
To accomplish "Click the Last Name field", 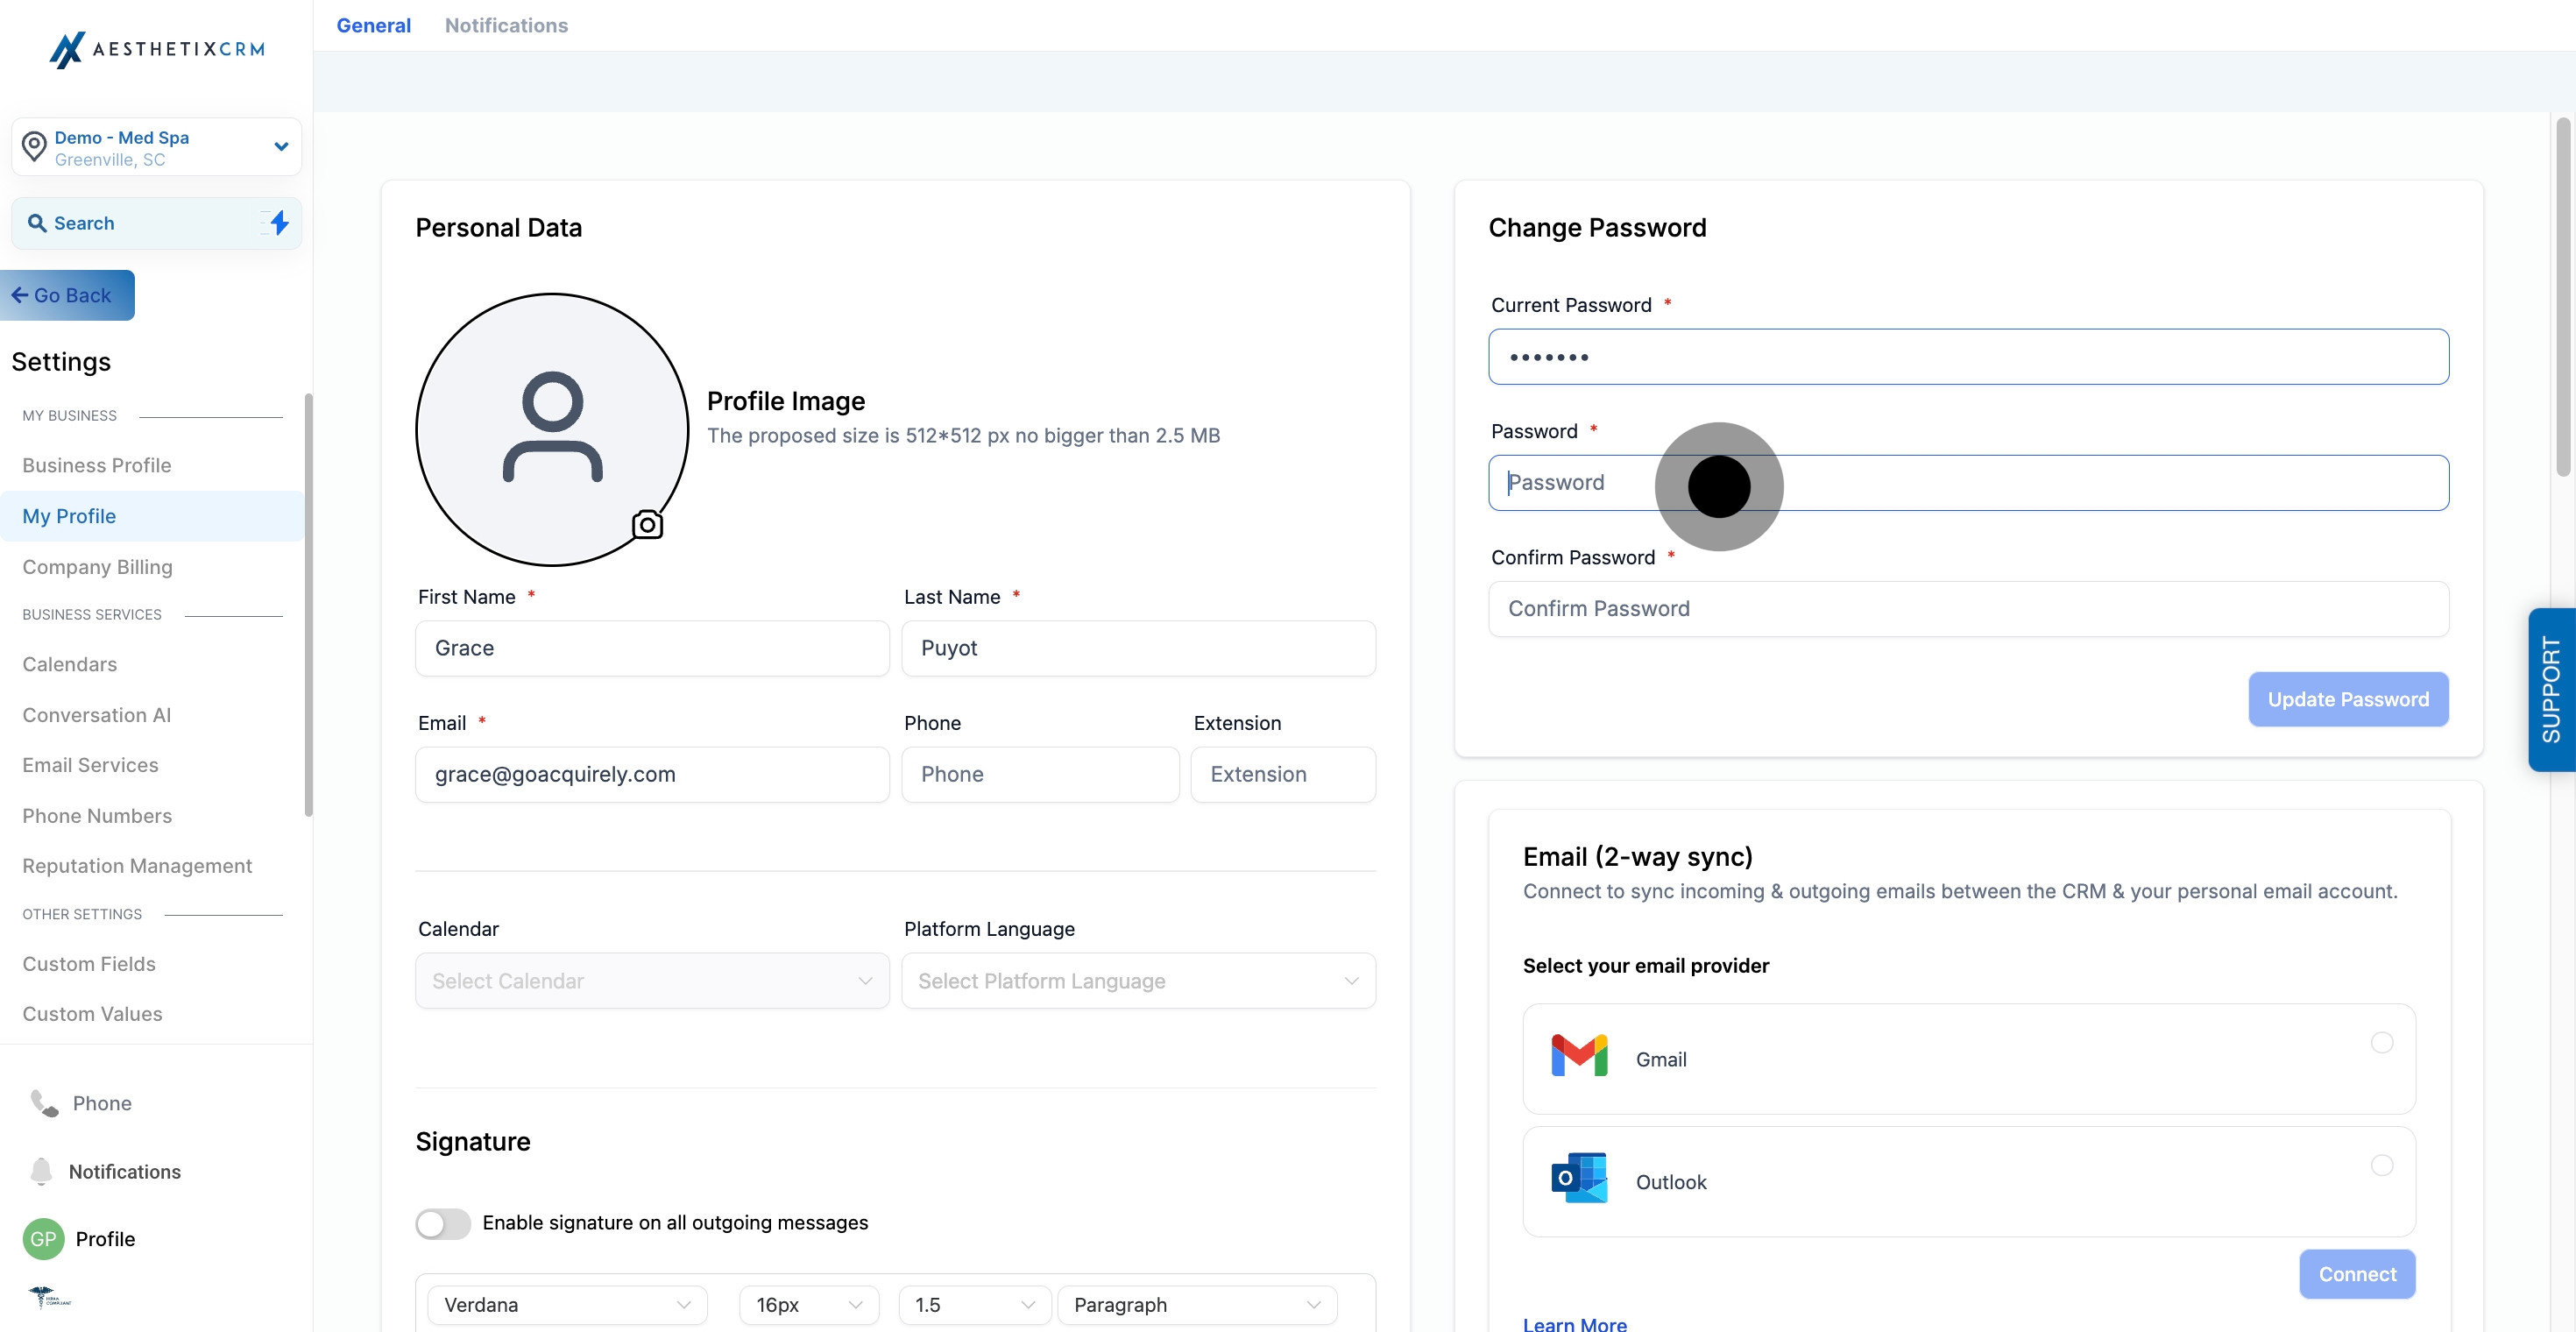I will coord(1138,648).
